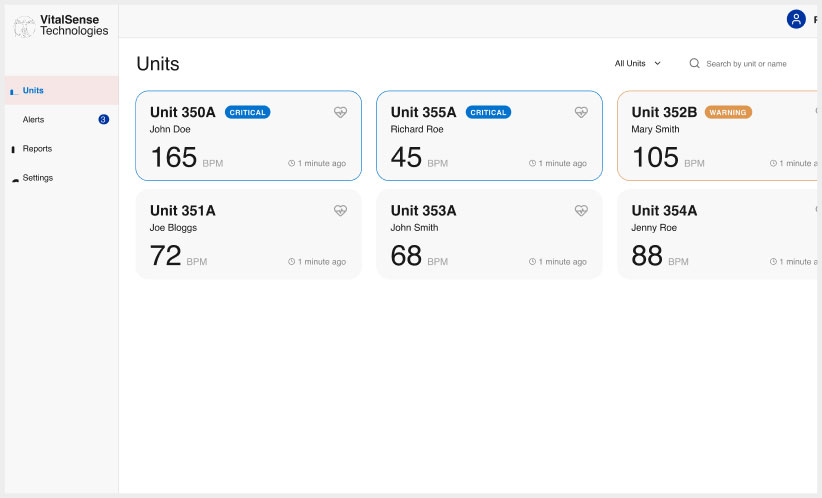Click the Critical badge on Unit 350A
Screen dimensions: 822x498
point(247,112)
